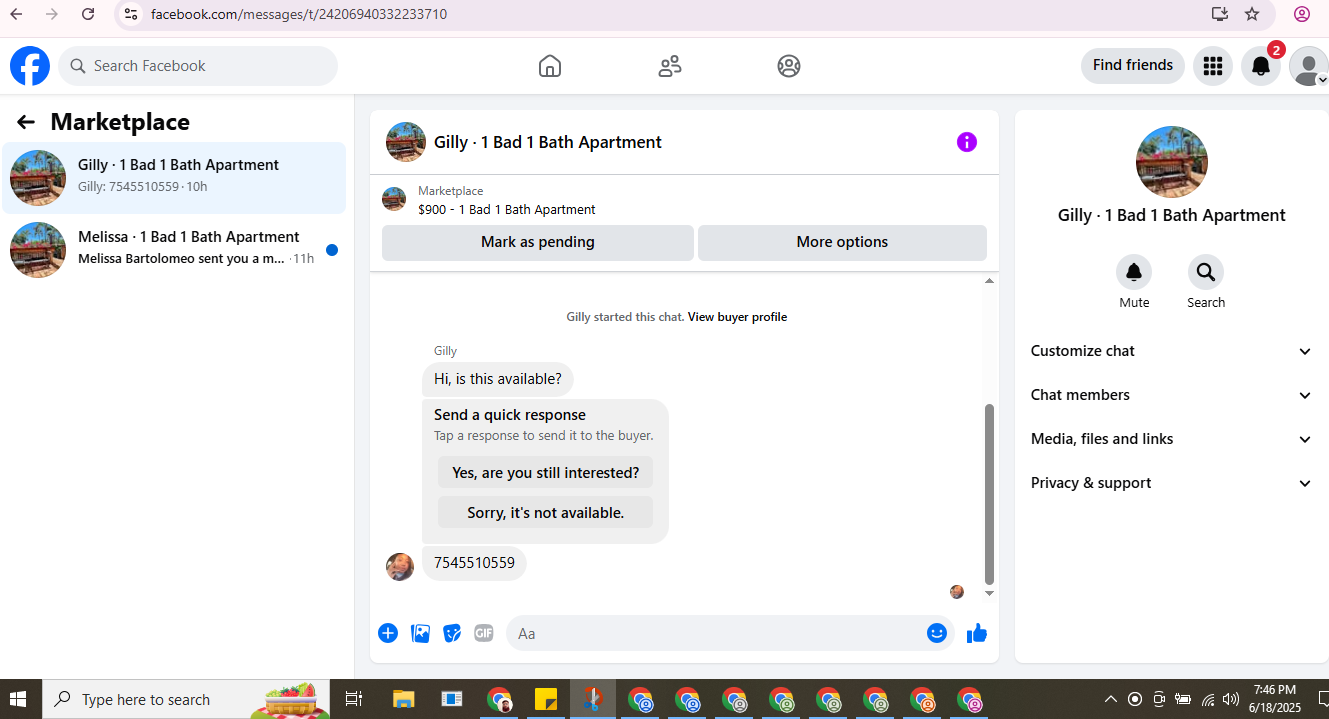Expand Media, files and links section
This screenshot has width=1329, height=719.
pos(1172,439)
